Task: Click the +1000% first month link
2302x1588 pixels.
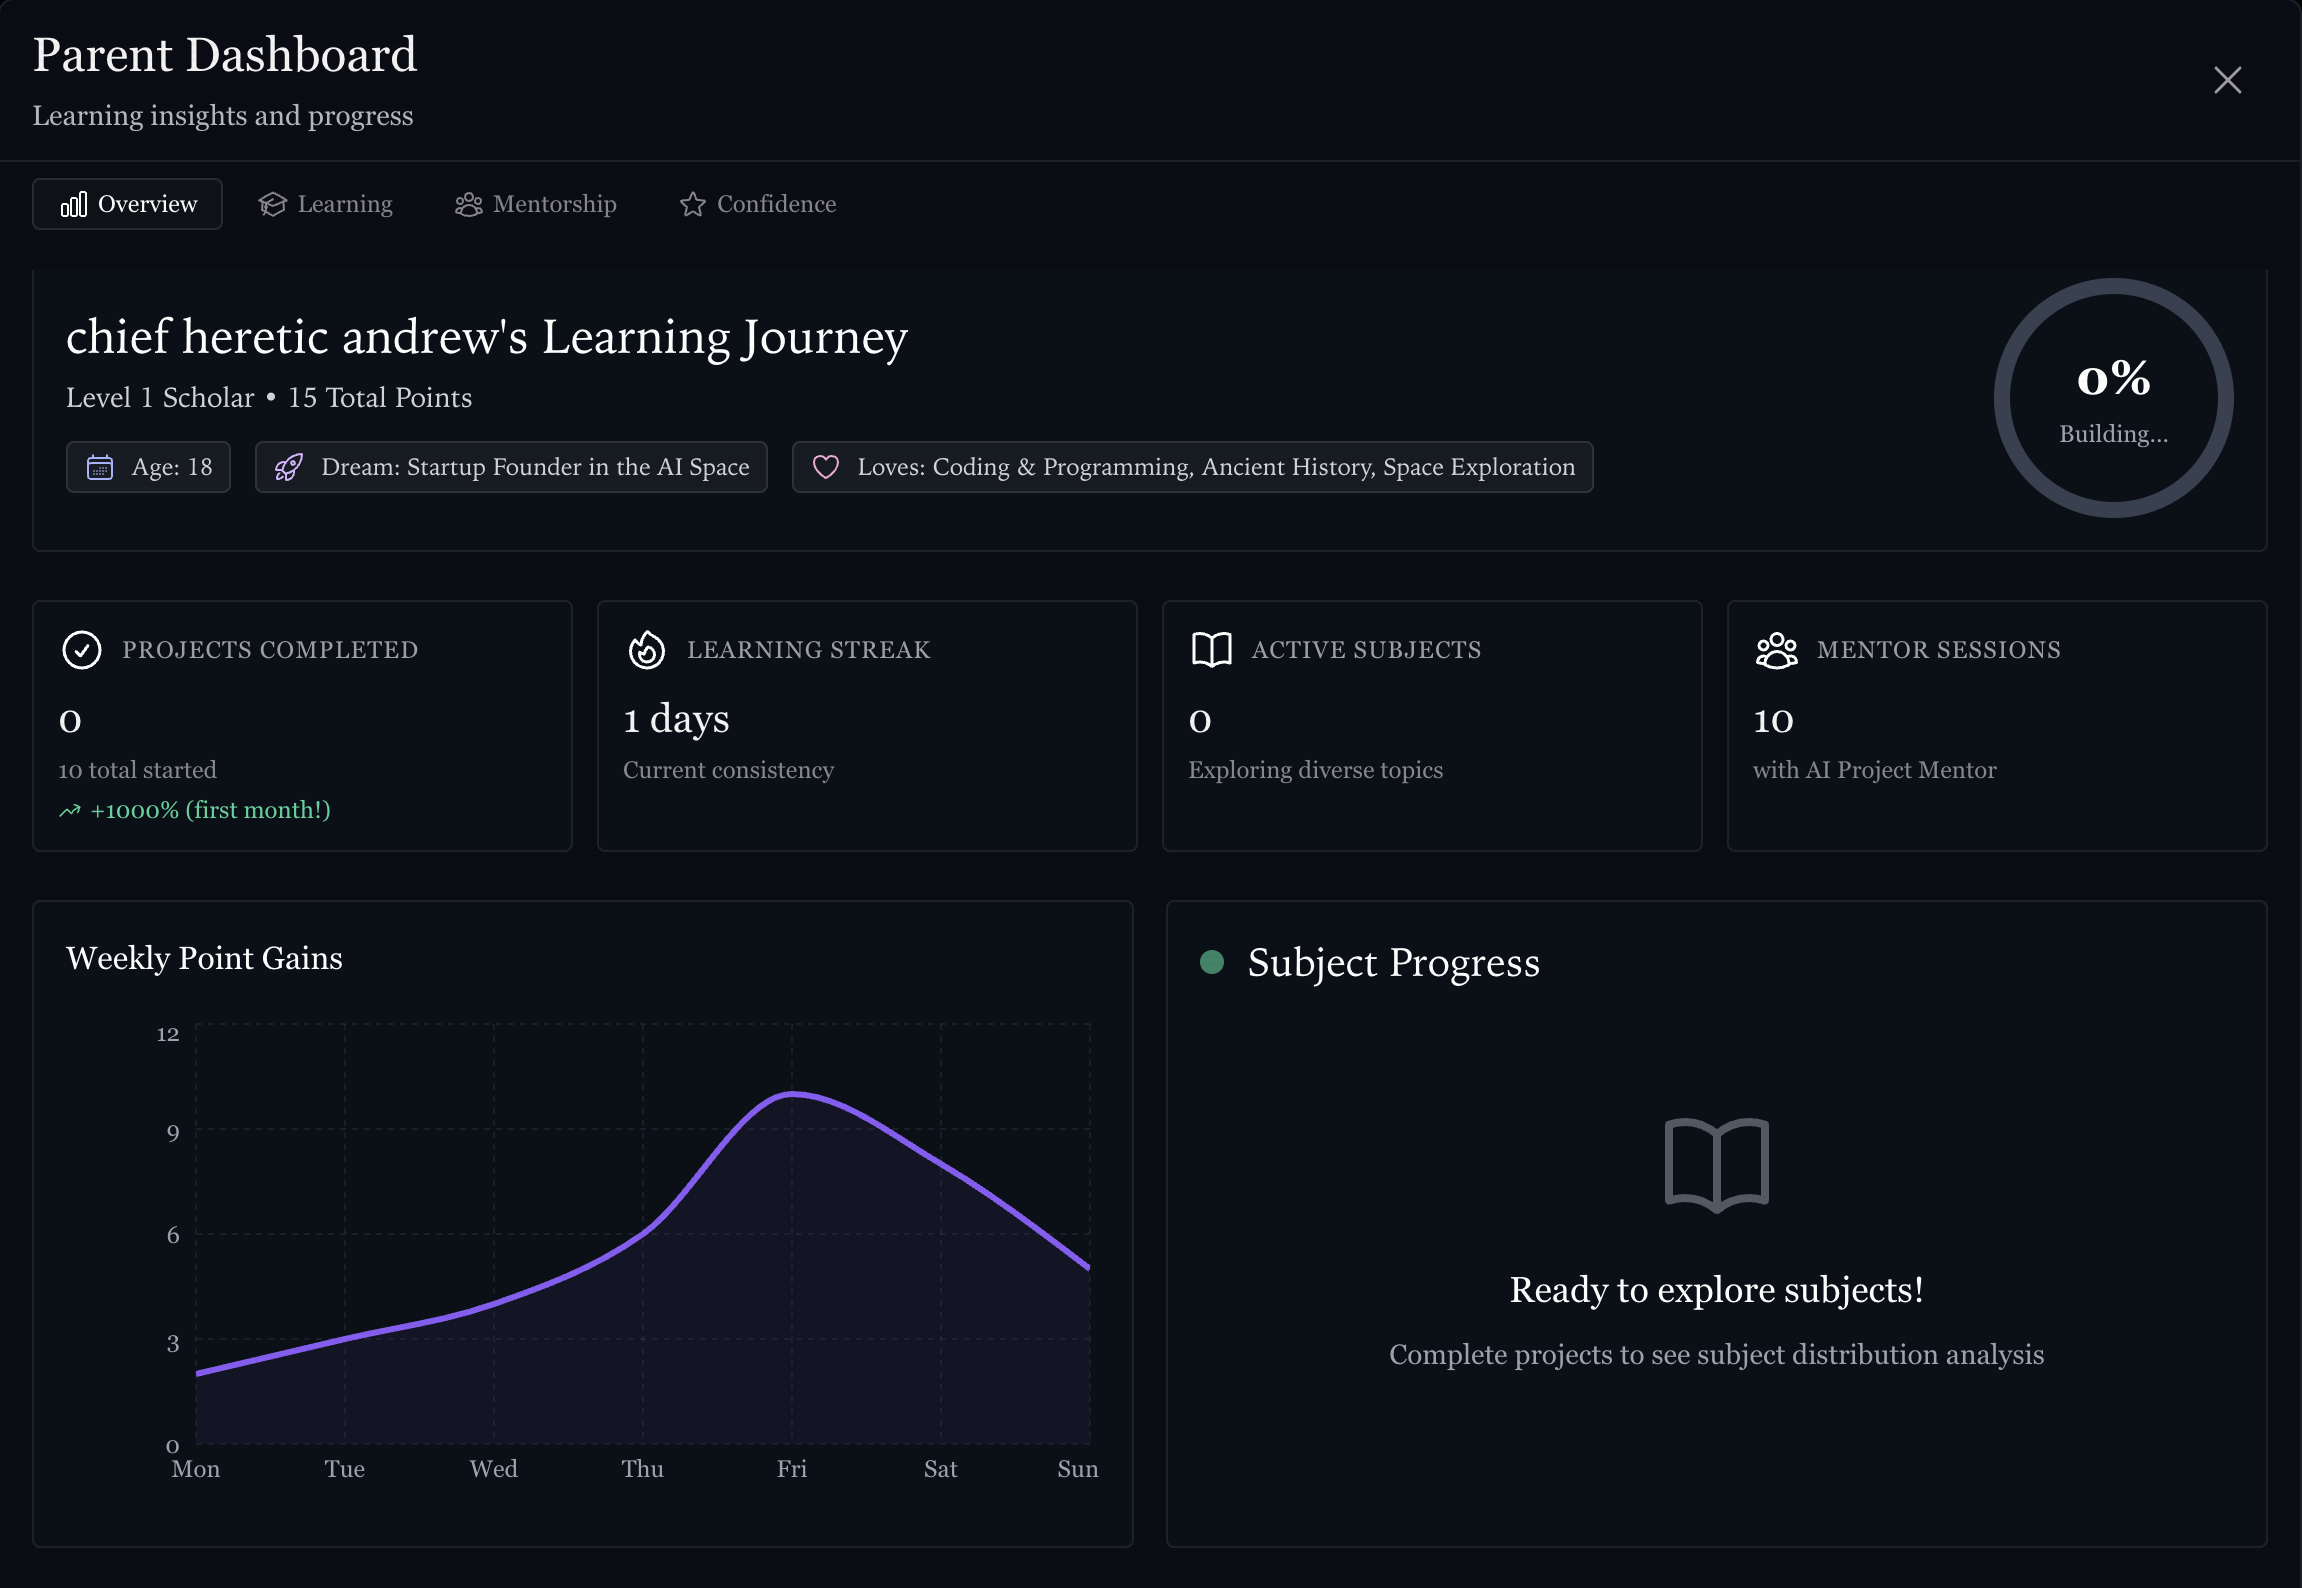Action: (x=209, y=810)
